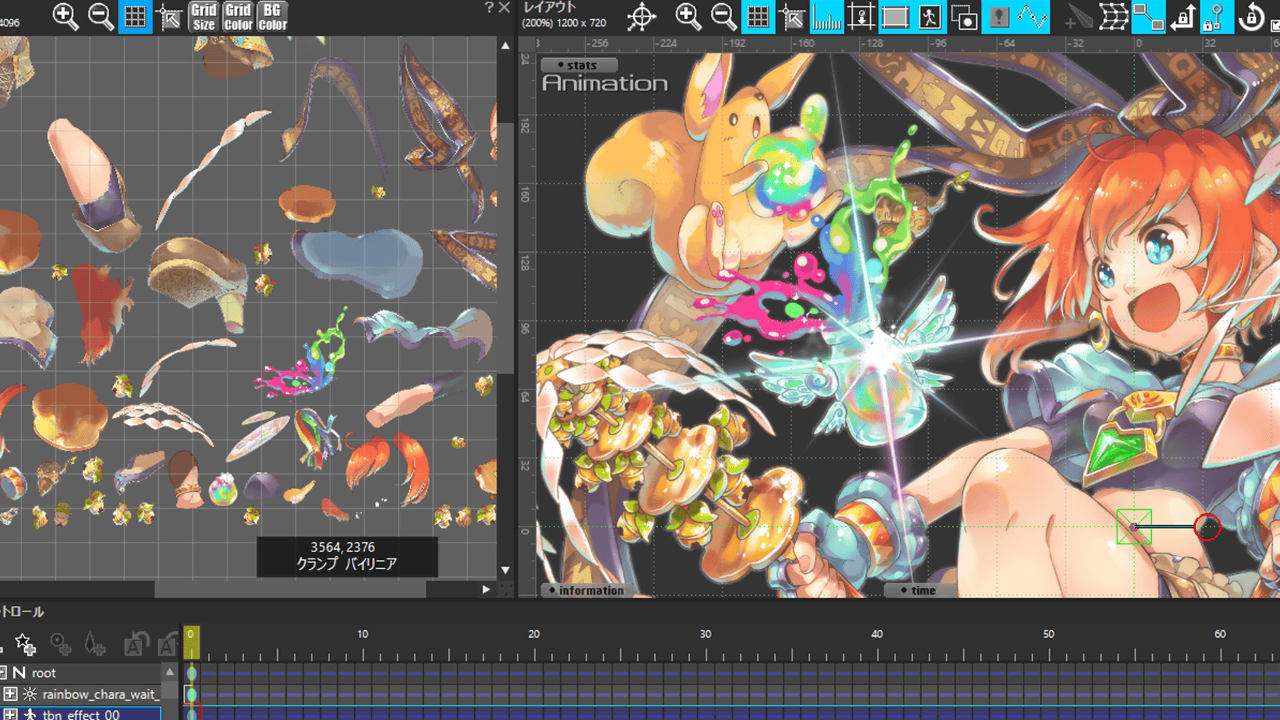Click frame 50 on the timeline ruler
This screenshot has height=720, width=1280.
[x=1048, y=634]
